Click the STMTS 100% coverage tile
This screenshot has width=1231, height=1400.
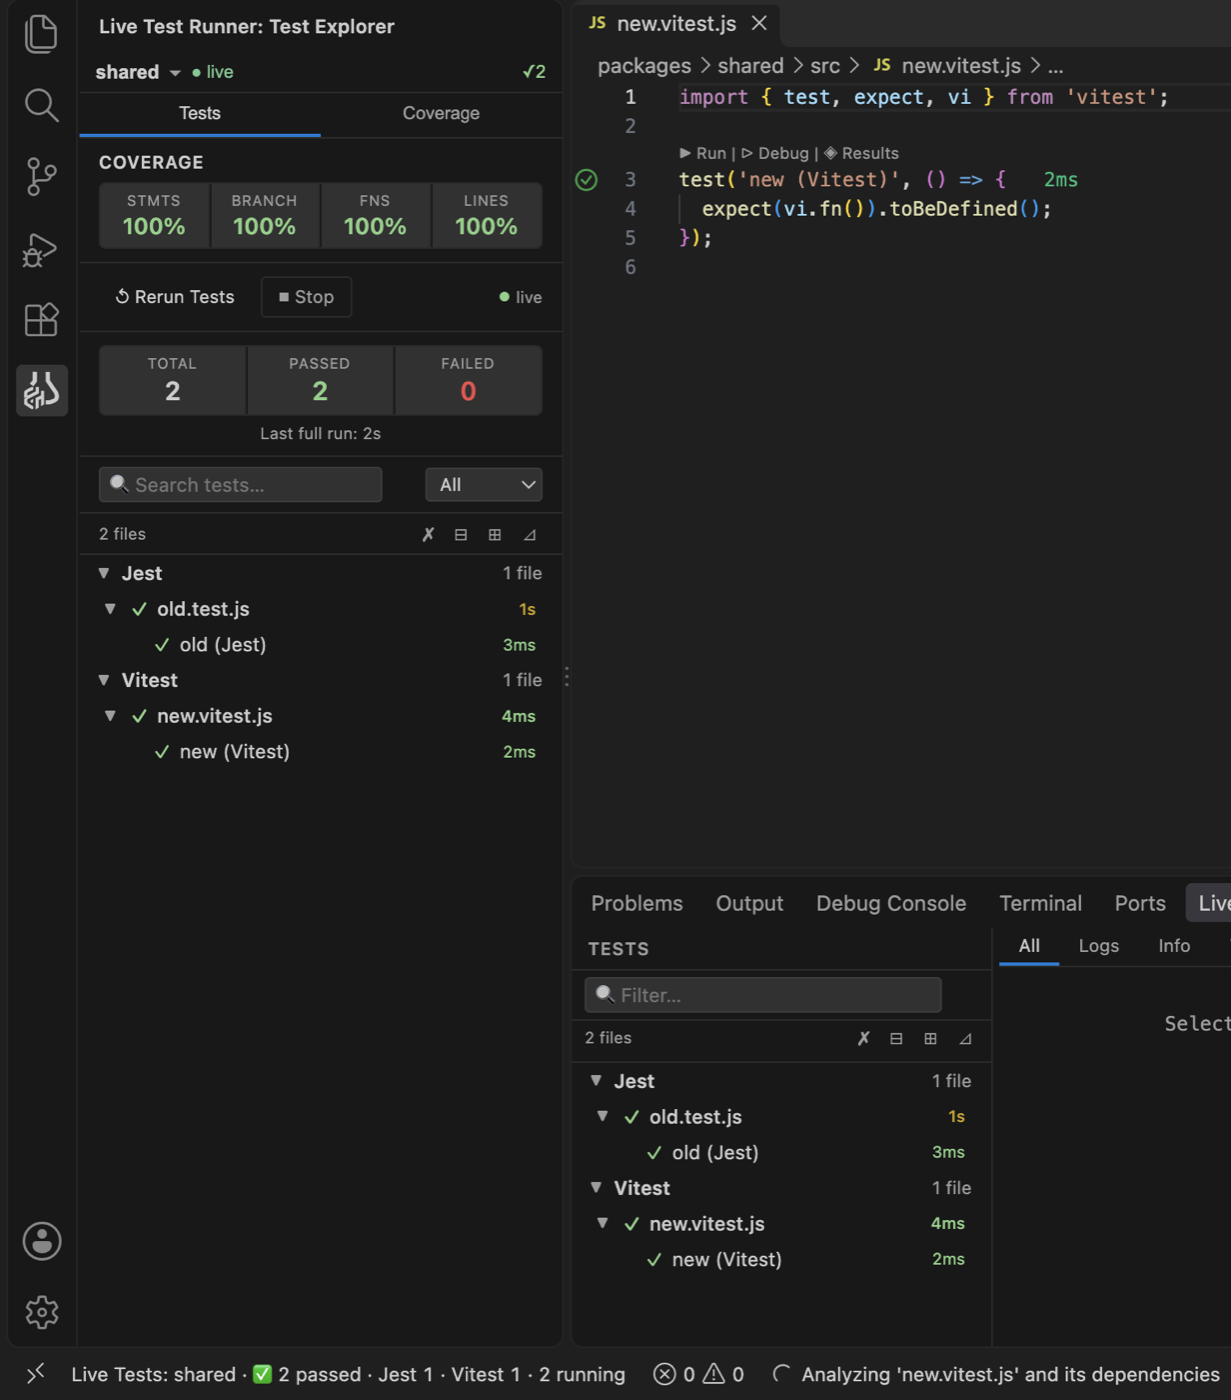[154, 215]
